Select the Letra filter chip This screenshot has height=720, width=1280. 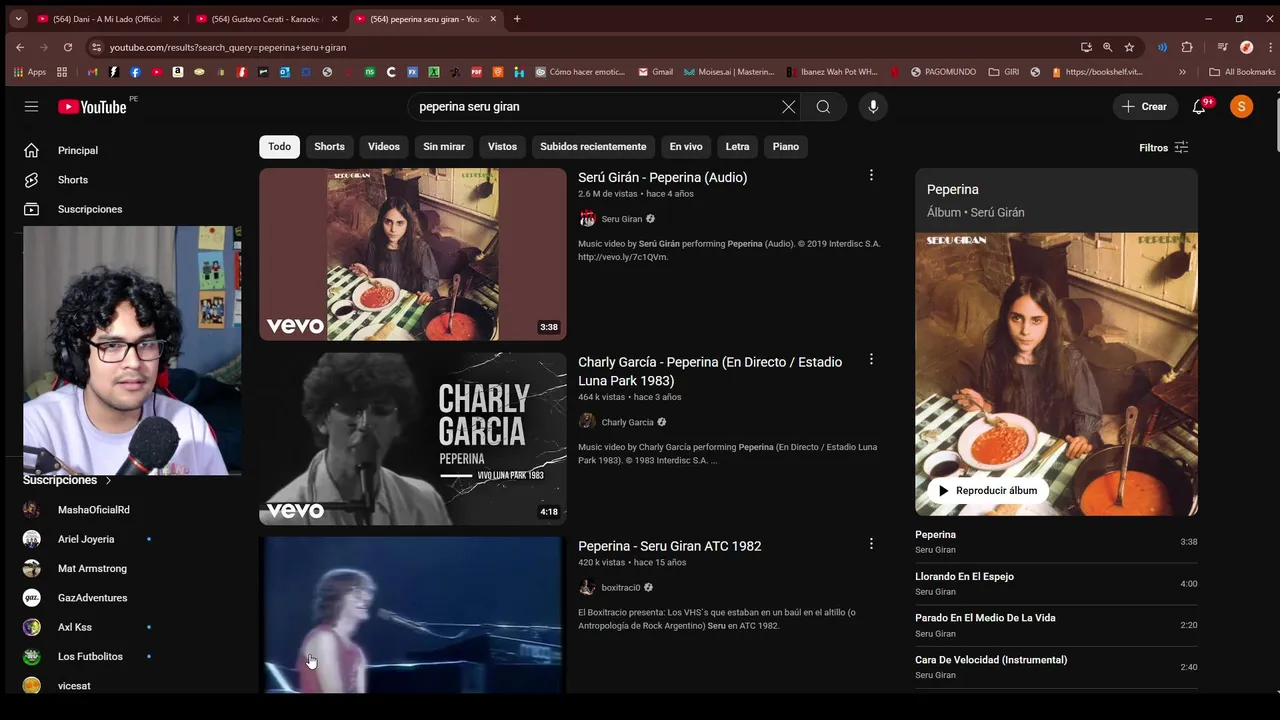coord(737,147)
